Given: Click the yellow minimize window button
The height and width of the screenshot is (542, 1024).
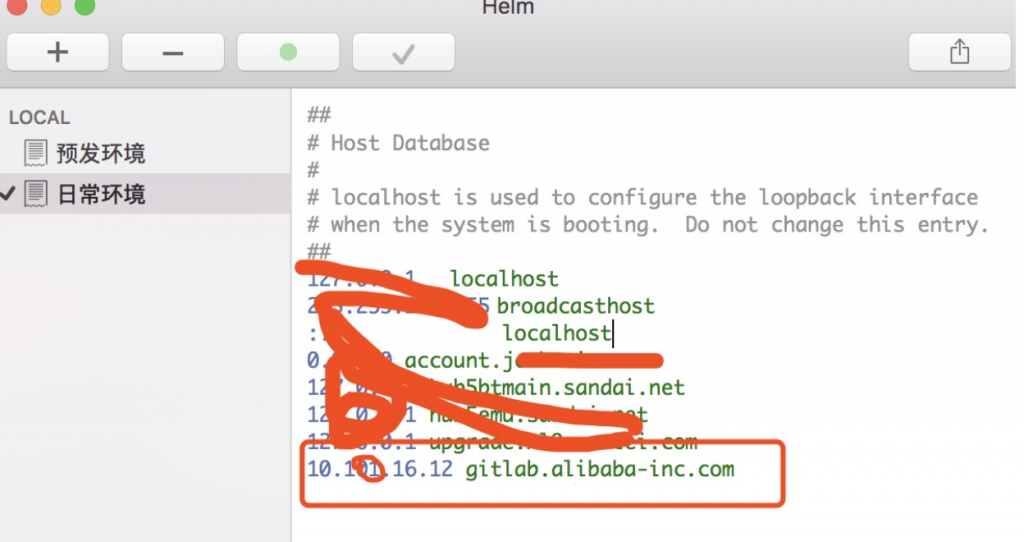Looking at the screenshot, I should click(x=51, y=6).
